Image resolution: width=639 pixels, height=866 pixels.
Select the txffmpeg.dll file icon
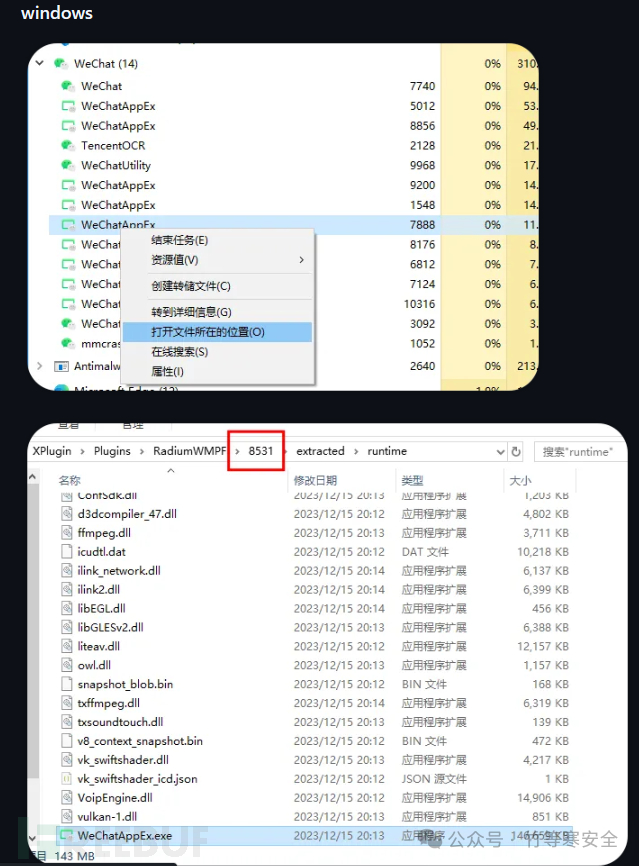[x=67, y=703]
